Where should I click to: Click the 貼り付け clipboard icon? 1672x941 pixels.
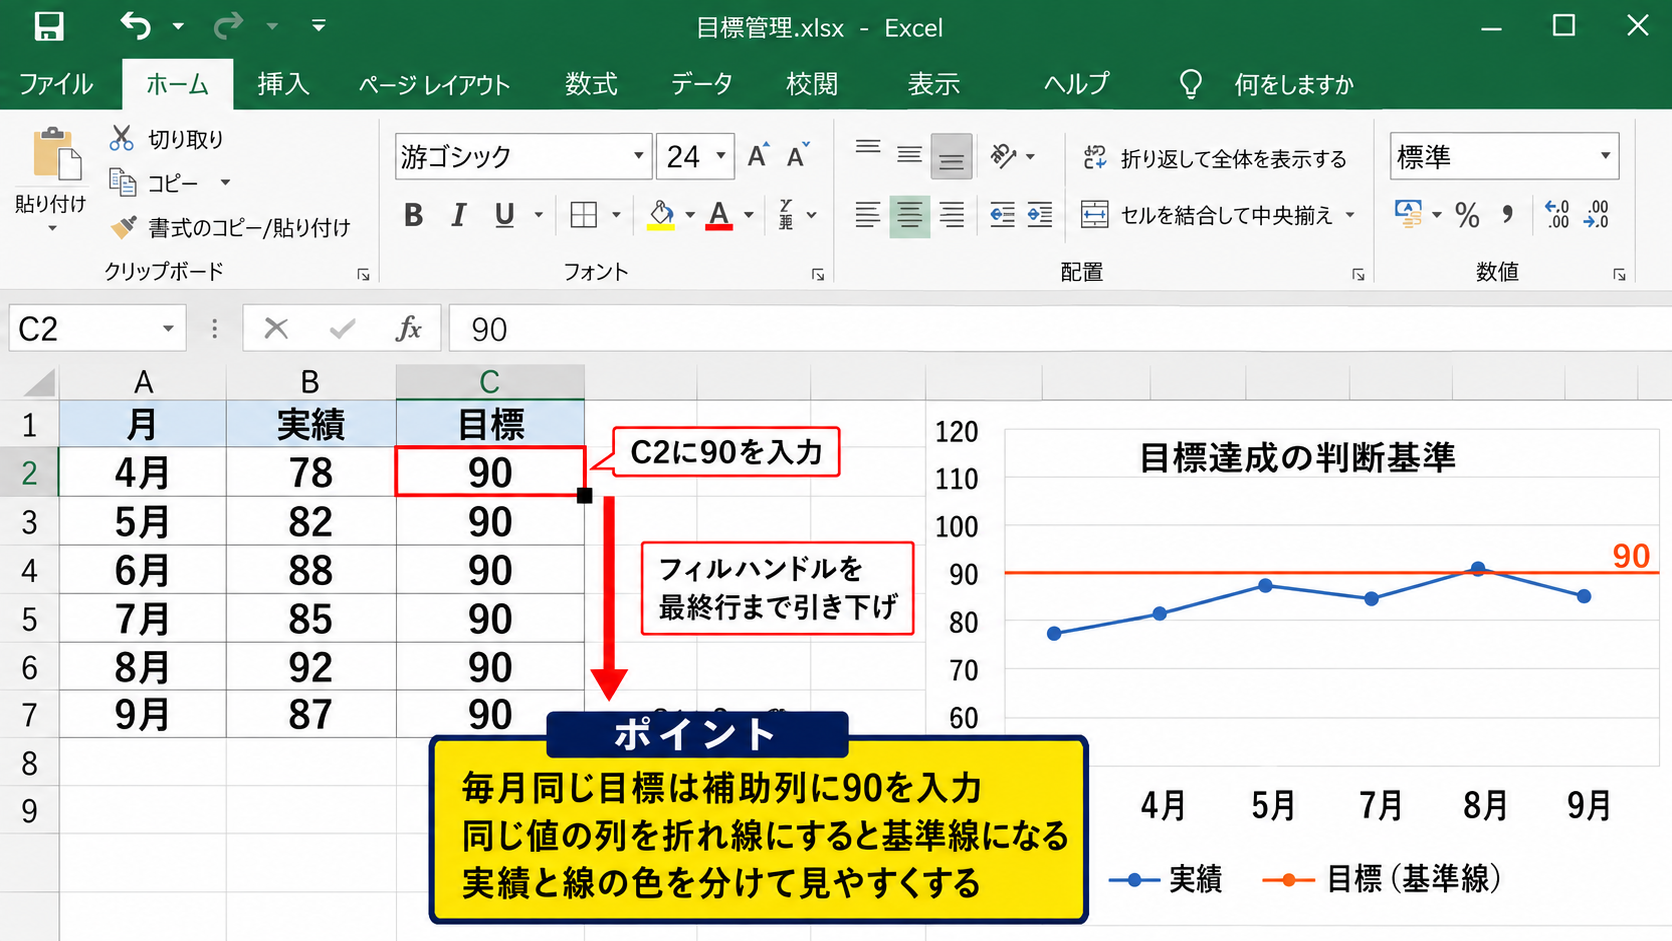[x=56, y=154]
